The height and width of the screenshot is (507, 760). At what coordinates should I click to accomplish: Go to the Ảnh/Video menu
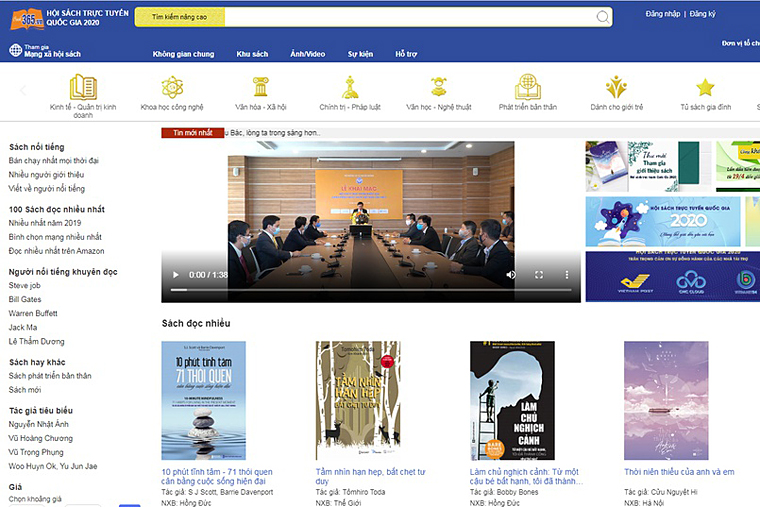click(307, 54)
